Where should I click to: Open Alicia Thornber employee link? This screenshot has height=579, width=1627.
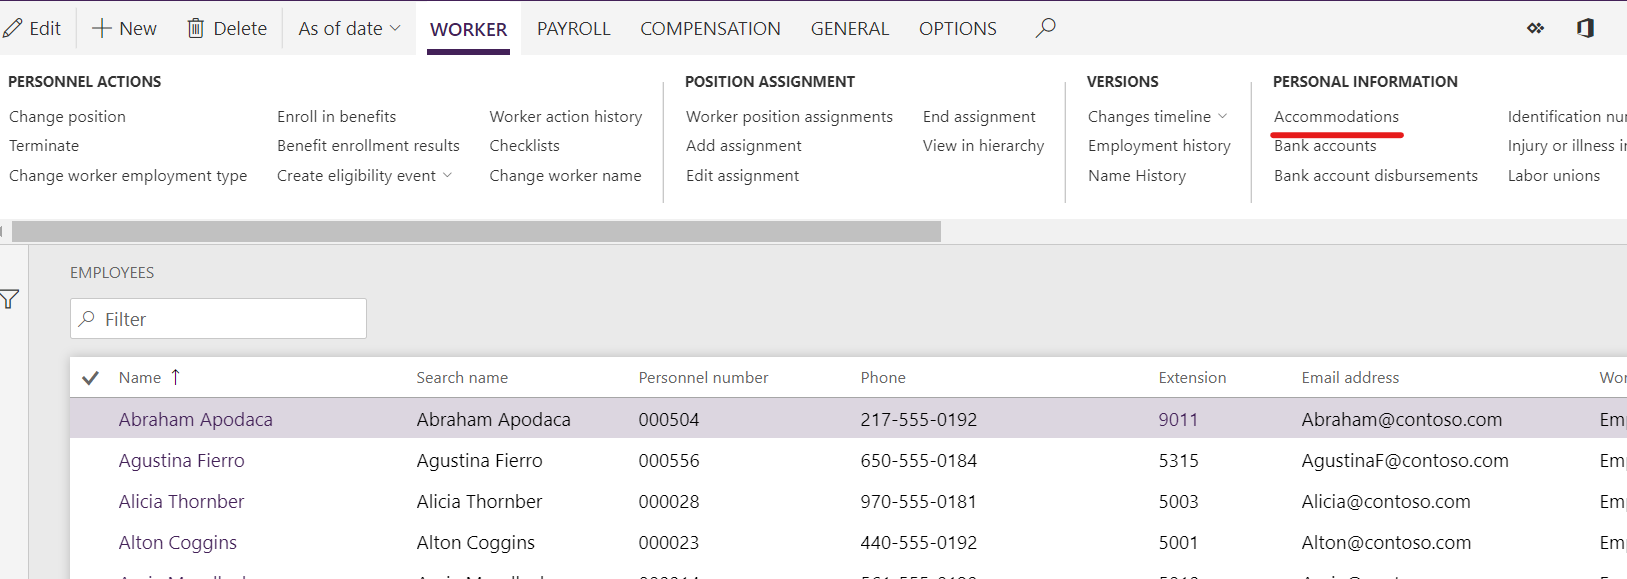181,501
